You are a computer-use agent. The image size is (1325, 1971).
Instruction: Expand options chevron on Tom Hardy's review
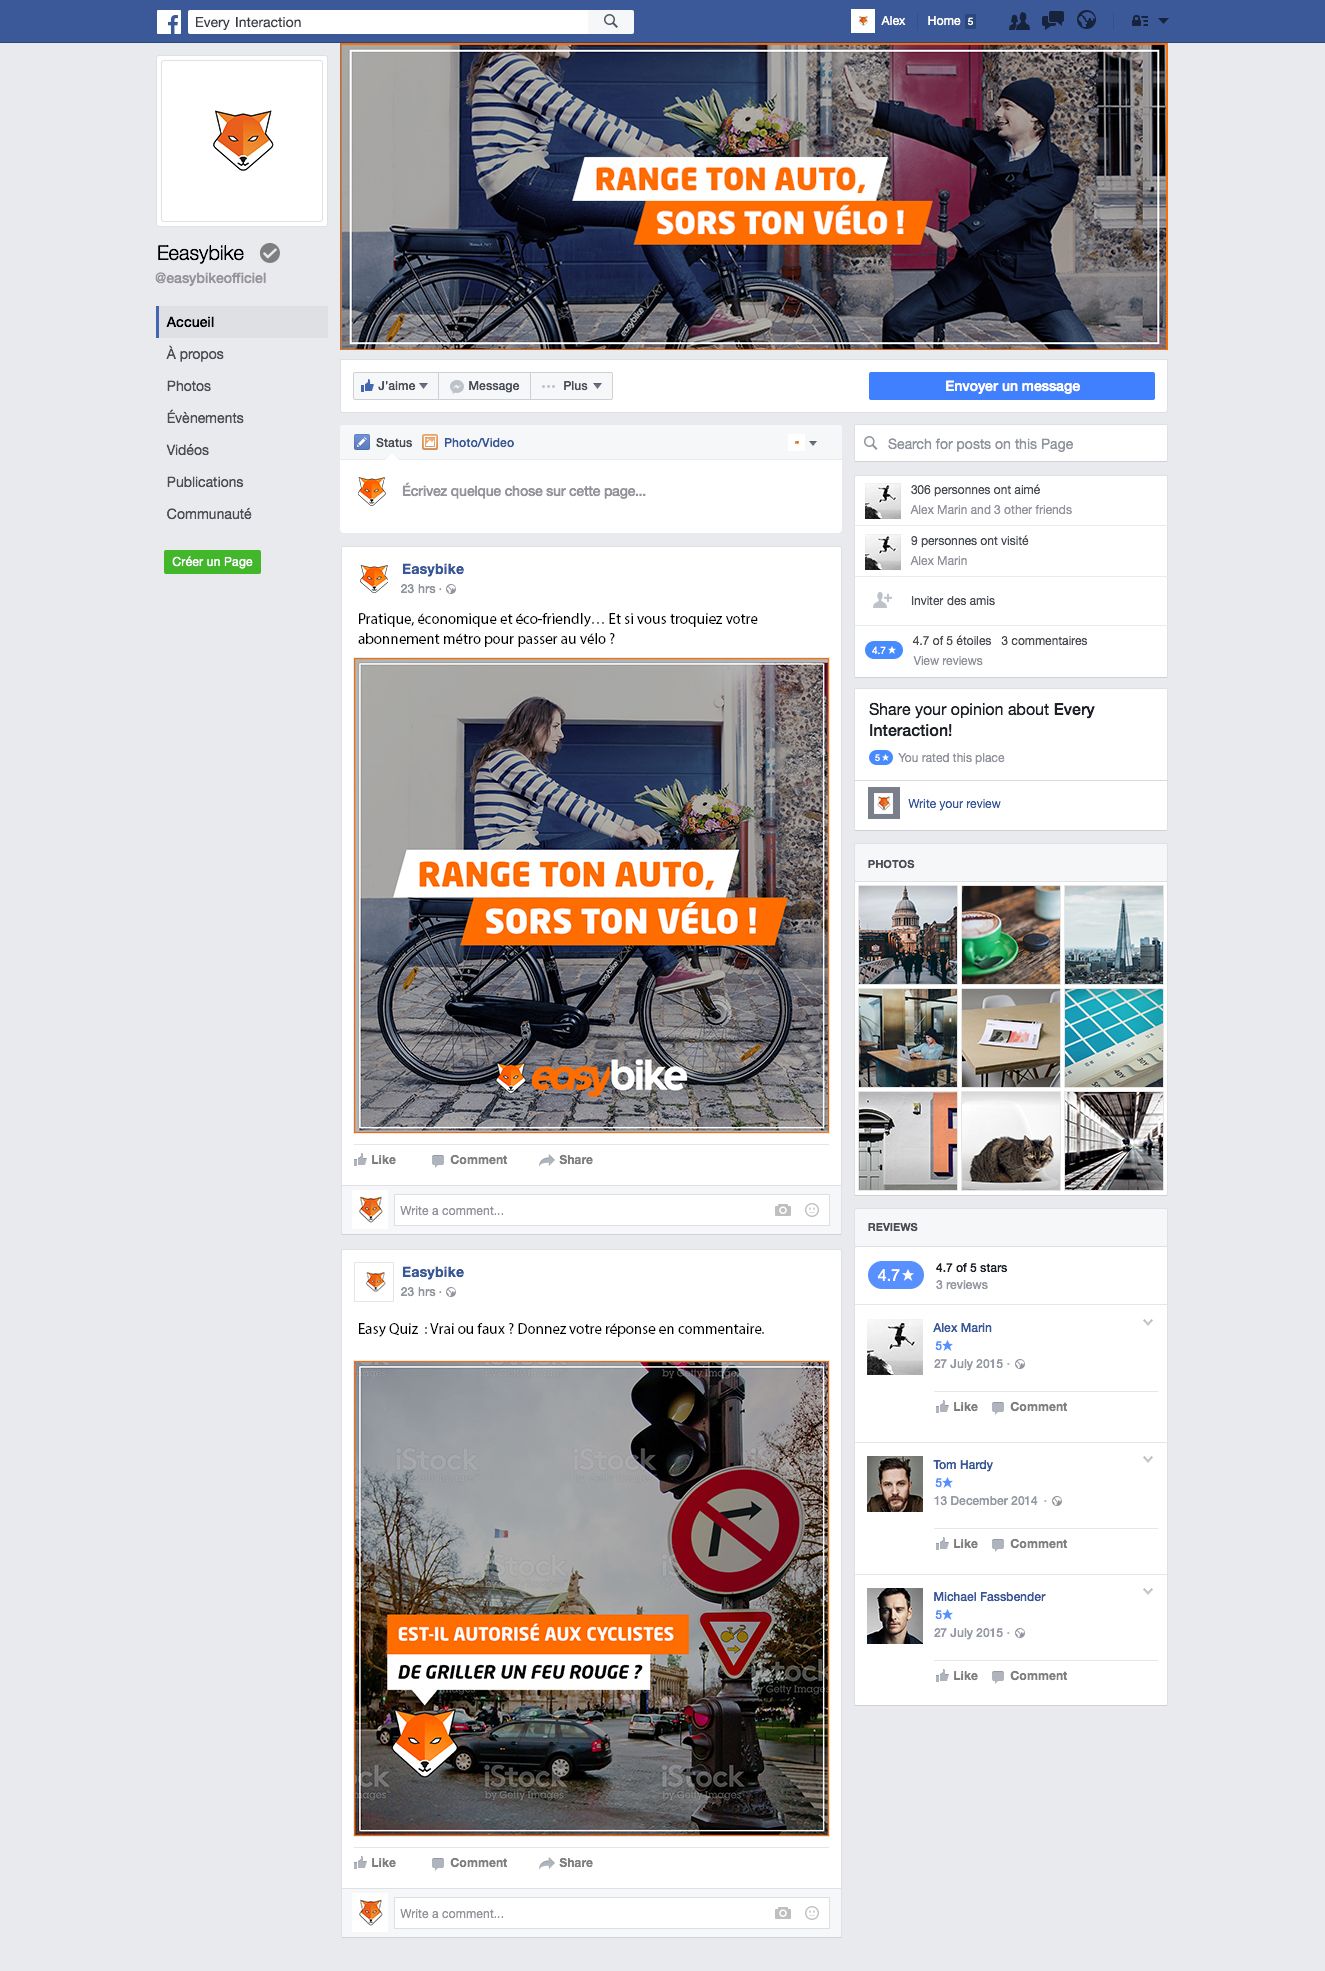(x=1148, y=1460)
